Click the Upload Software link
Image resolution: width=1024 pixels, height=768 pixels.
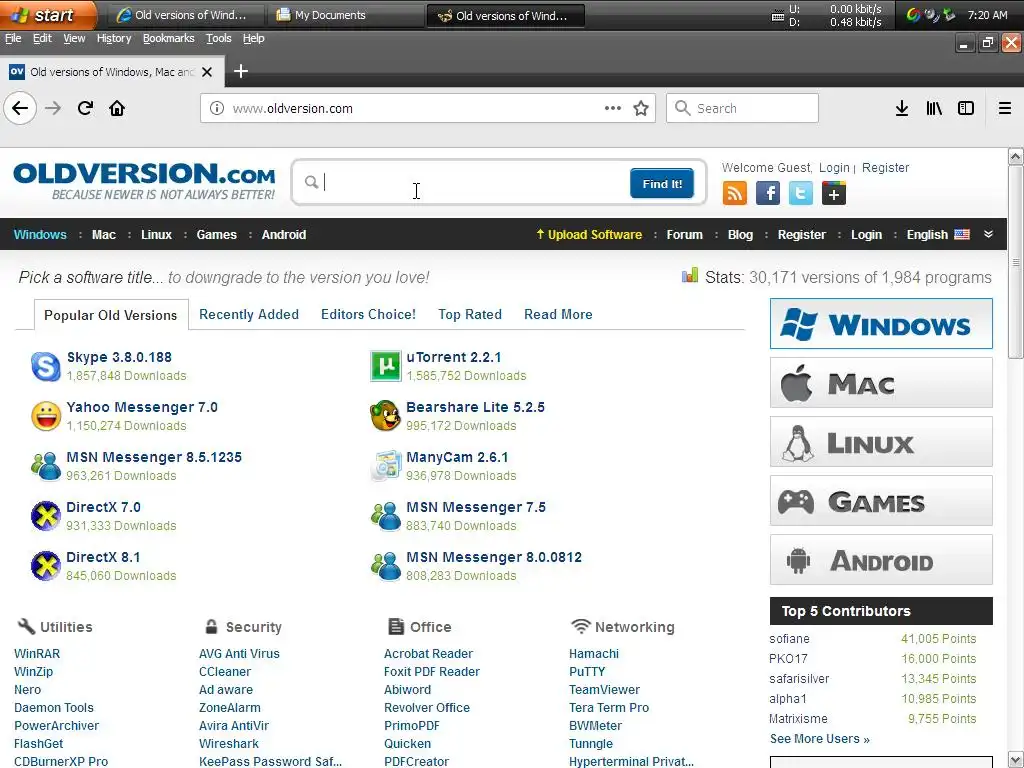[589, 234]
